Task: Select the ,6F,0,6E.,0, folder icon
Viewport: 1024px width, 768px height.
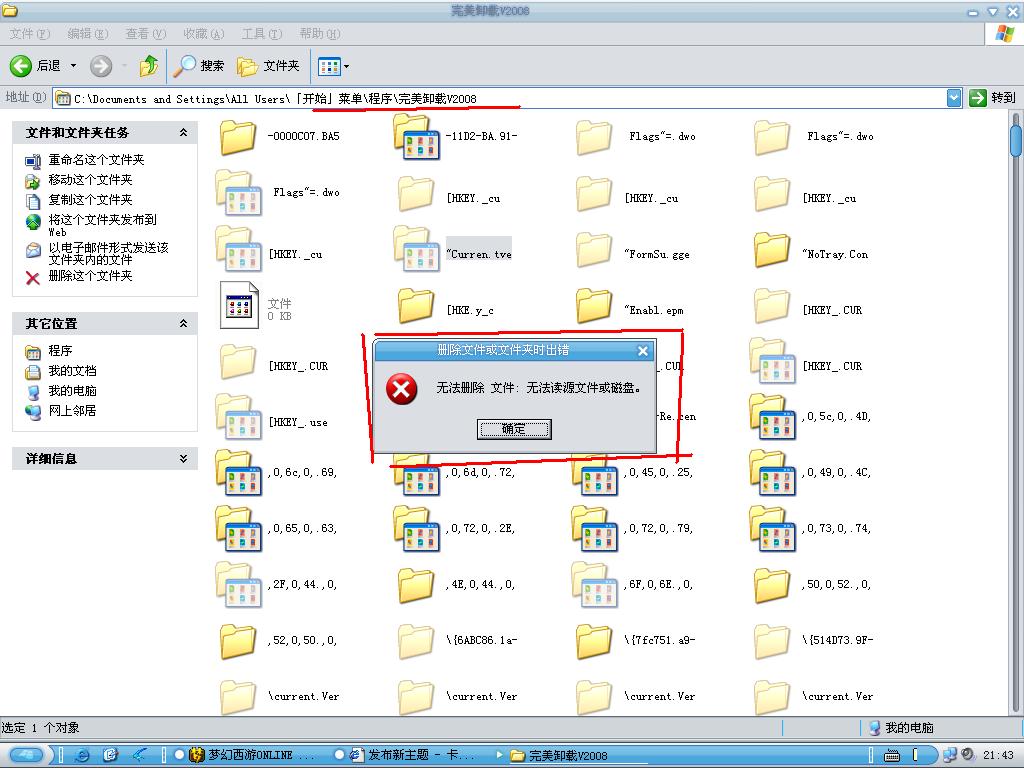Action: (594, 585)
